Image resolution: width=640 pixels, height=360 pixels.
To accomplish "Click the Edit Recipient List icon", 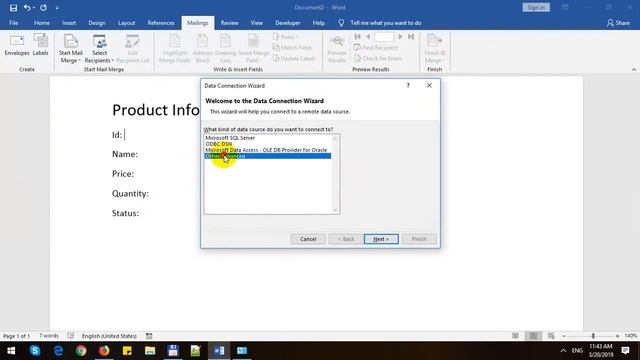I will [132, 49].
